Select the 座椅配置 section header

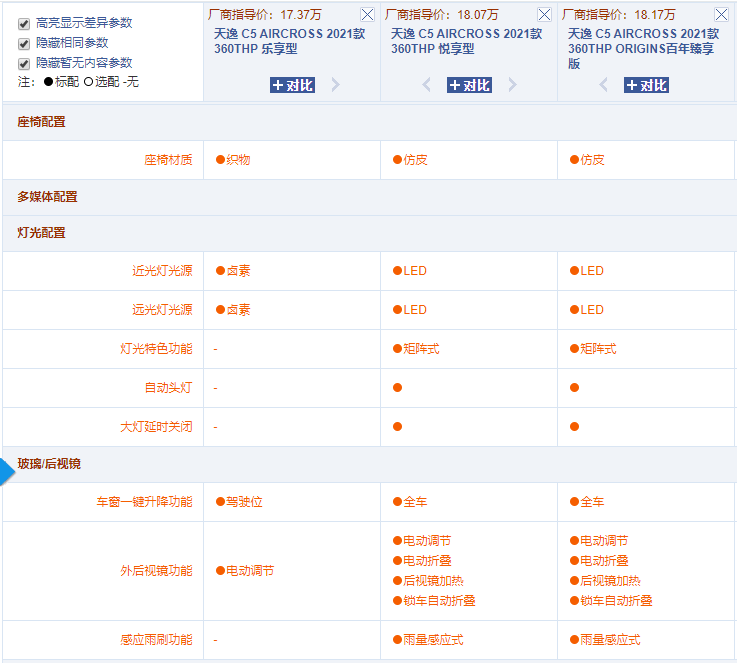(x=41, y=122)
